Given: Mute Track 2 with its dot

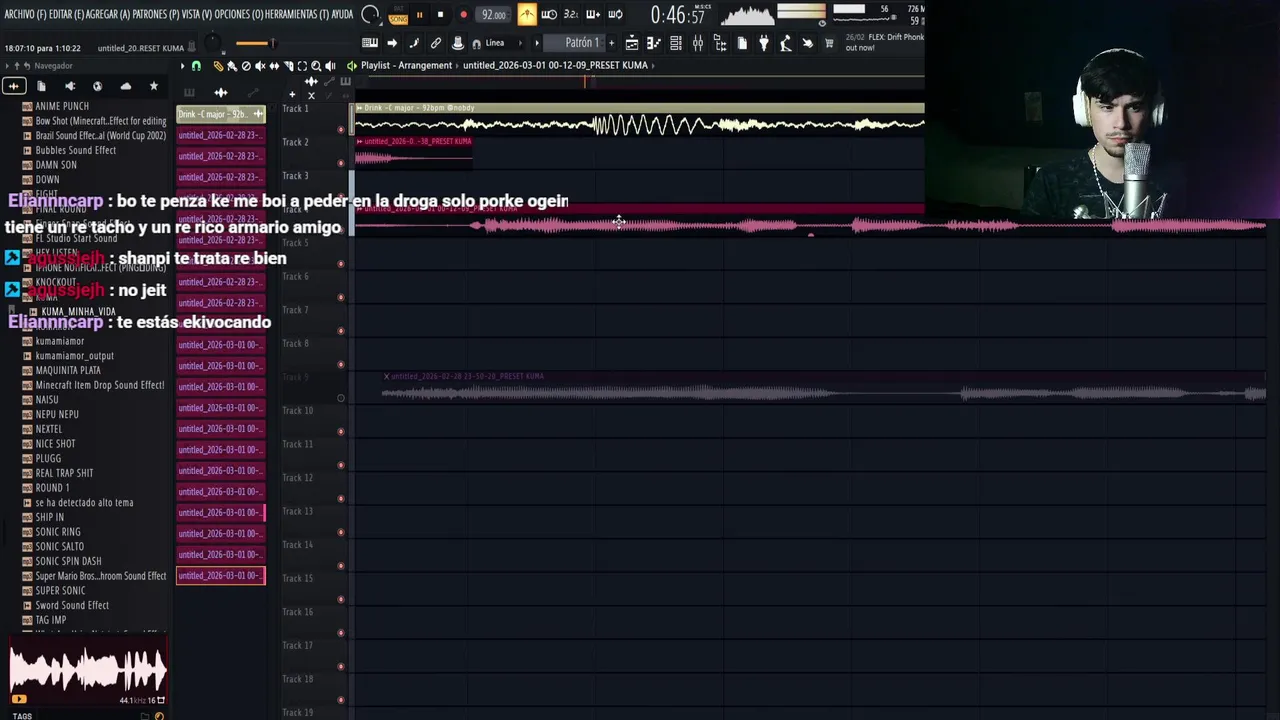Looking at the screenshot, I should pos(341,163).
